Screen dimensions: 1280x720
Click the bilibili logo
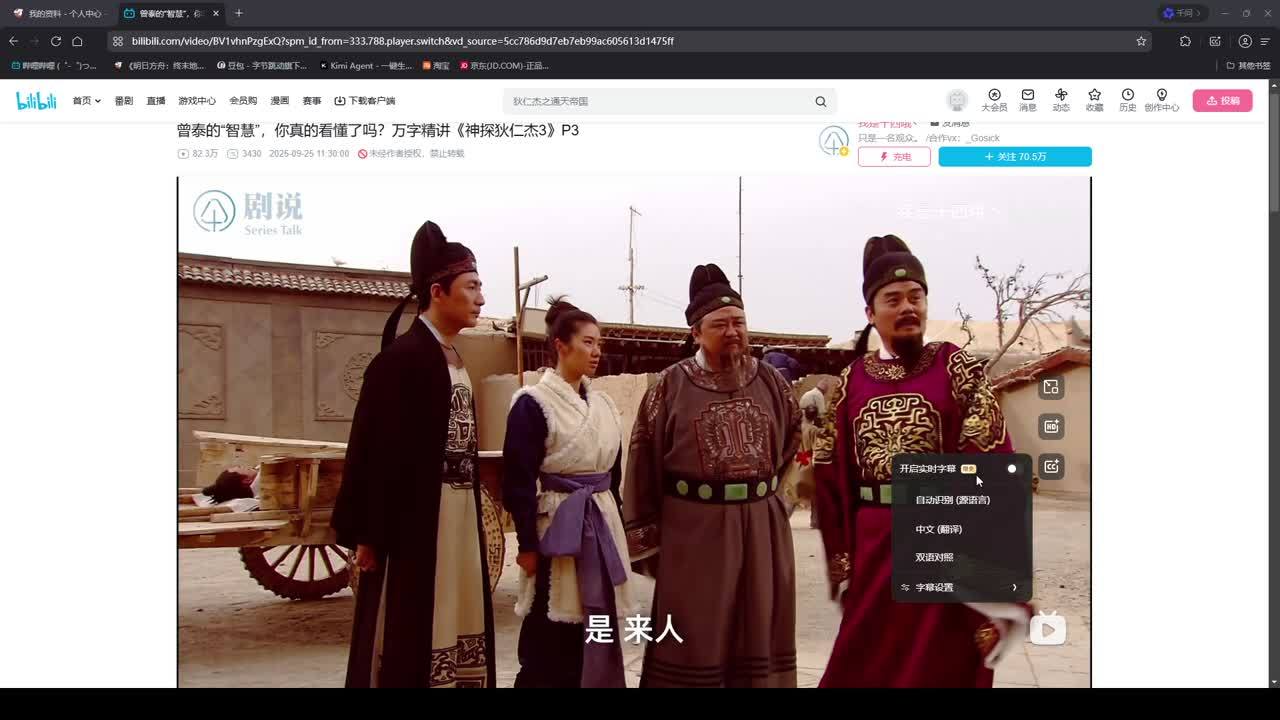coord(36,100)
